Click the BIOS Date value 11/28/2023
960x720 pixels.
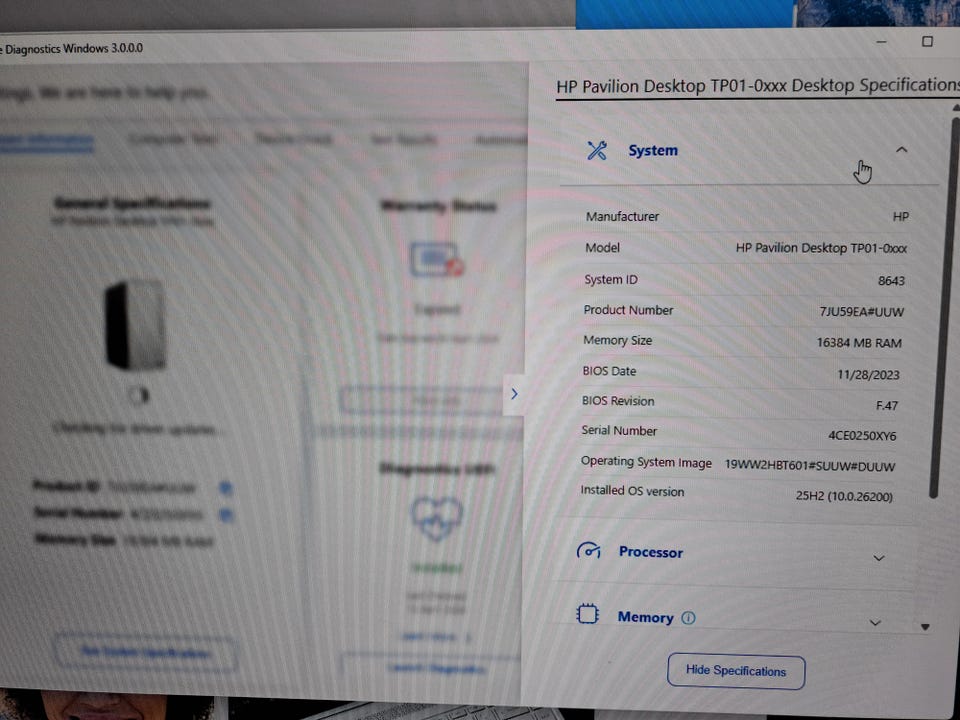[868, 375]
